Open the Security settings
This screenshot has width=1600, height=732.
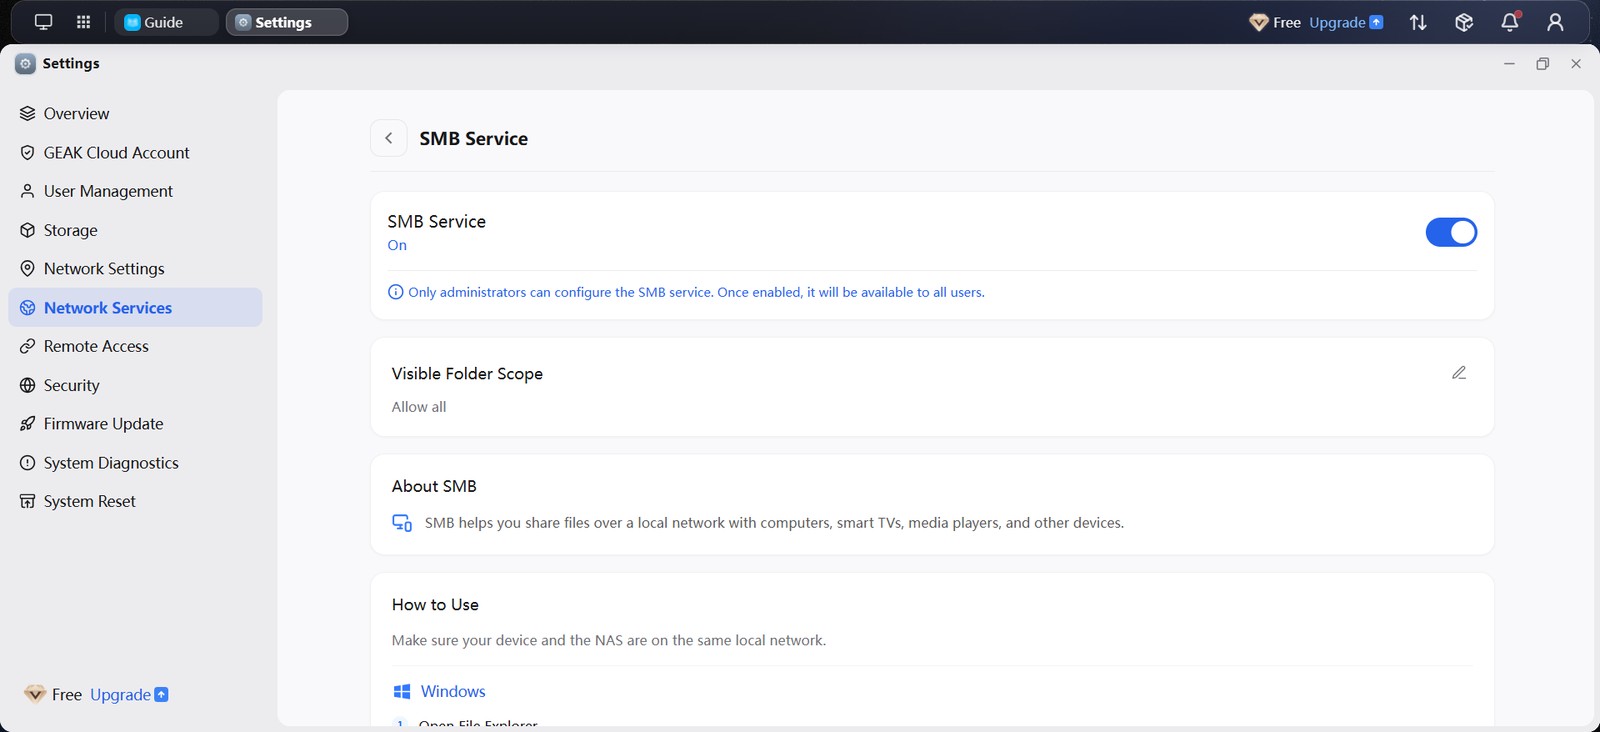pyautogui.click(x=135, y=385)
